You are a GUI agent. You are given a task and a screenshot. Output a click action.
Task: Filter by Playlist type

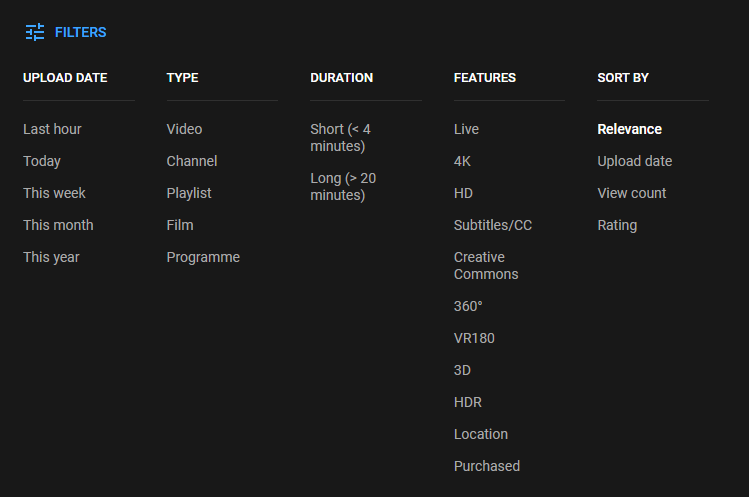189,193
